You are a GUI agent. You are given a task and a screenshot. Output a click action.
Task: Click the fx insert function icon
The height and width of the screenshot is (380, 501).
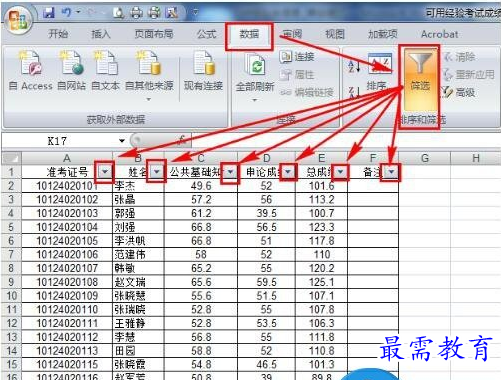pyautogui.click(x=182, y=140)
